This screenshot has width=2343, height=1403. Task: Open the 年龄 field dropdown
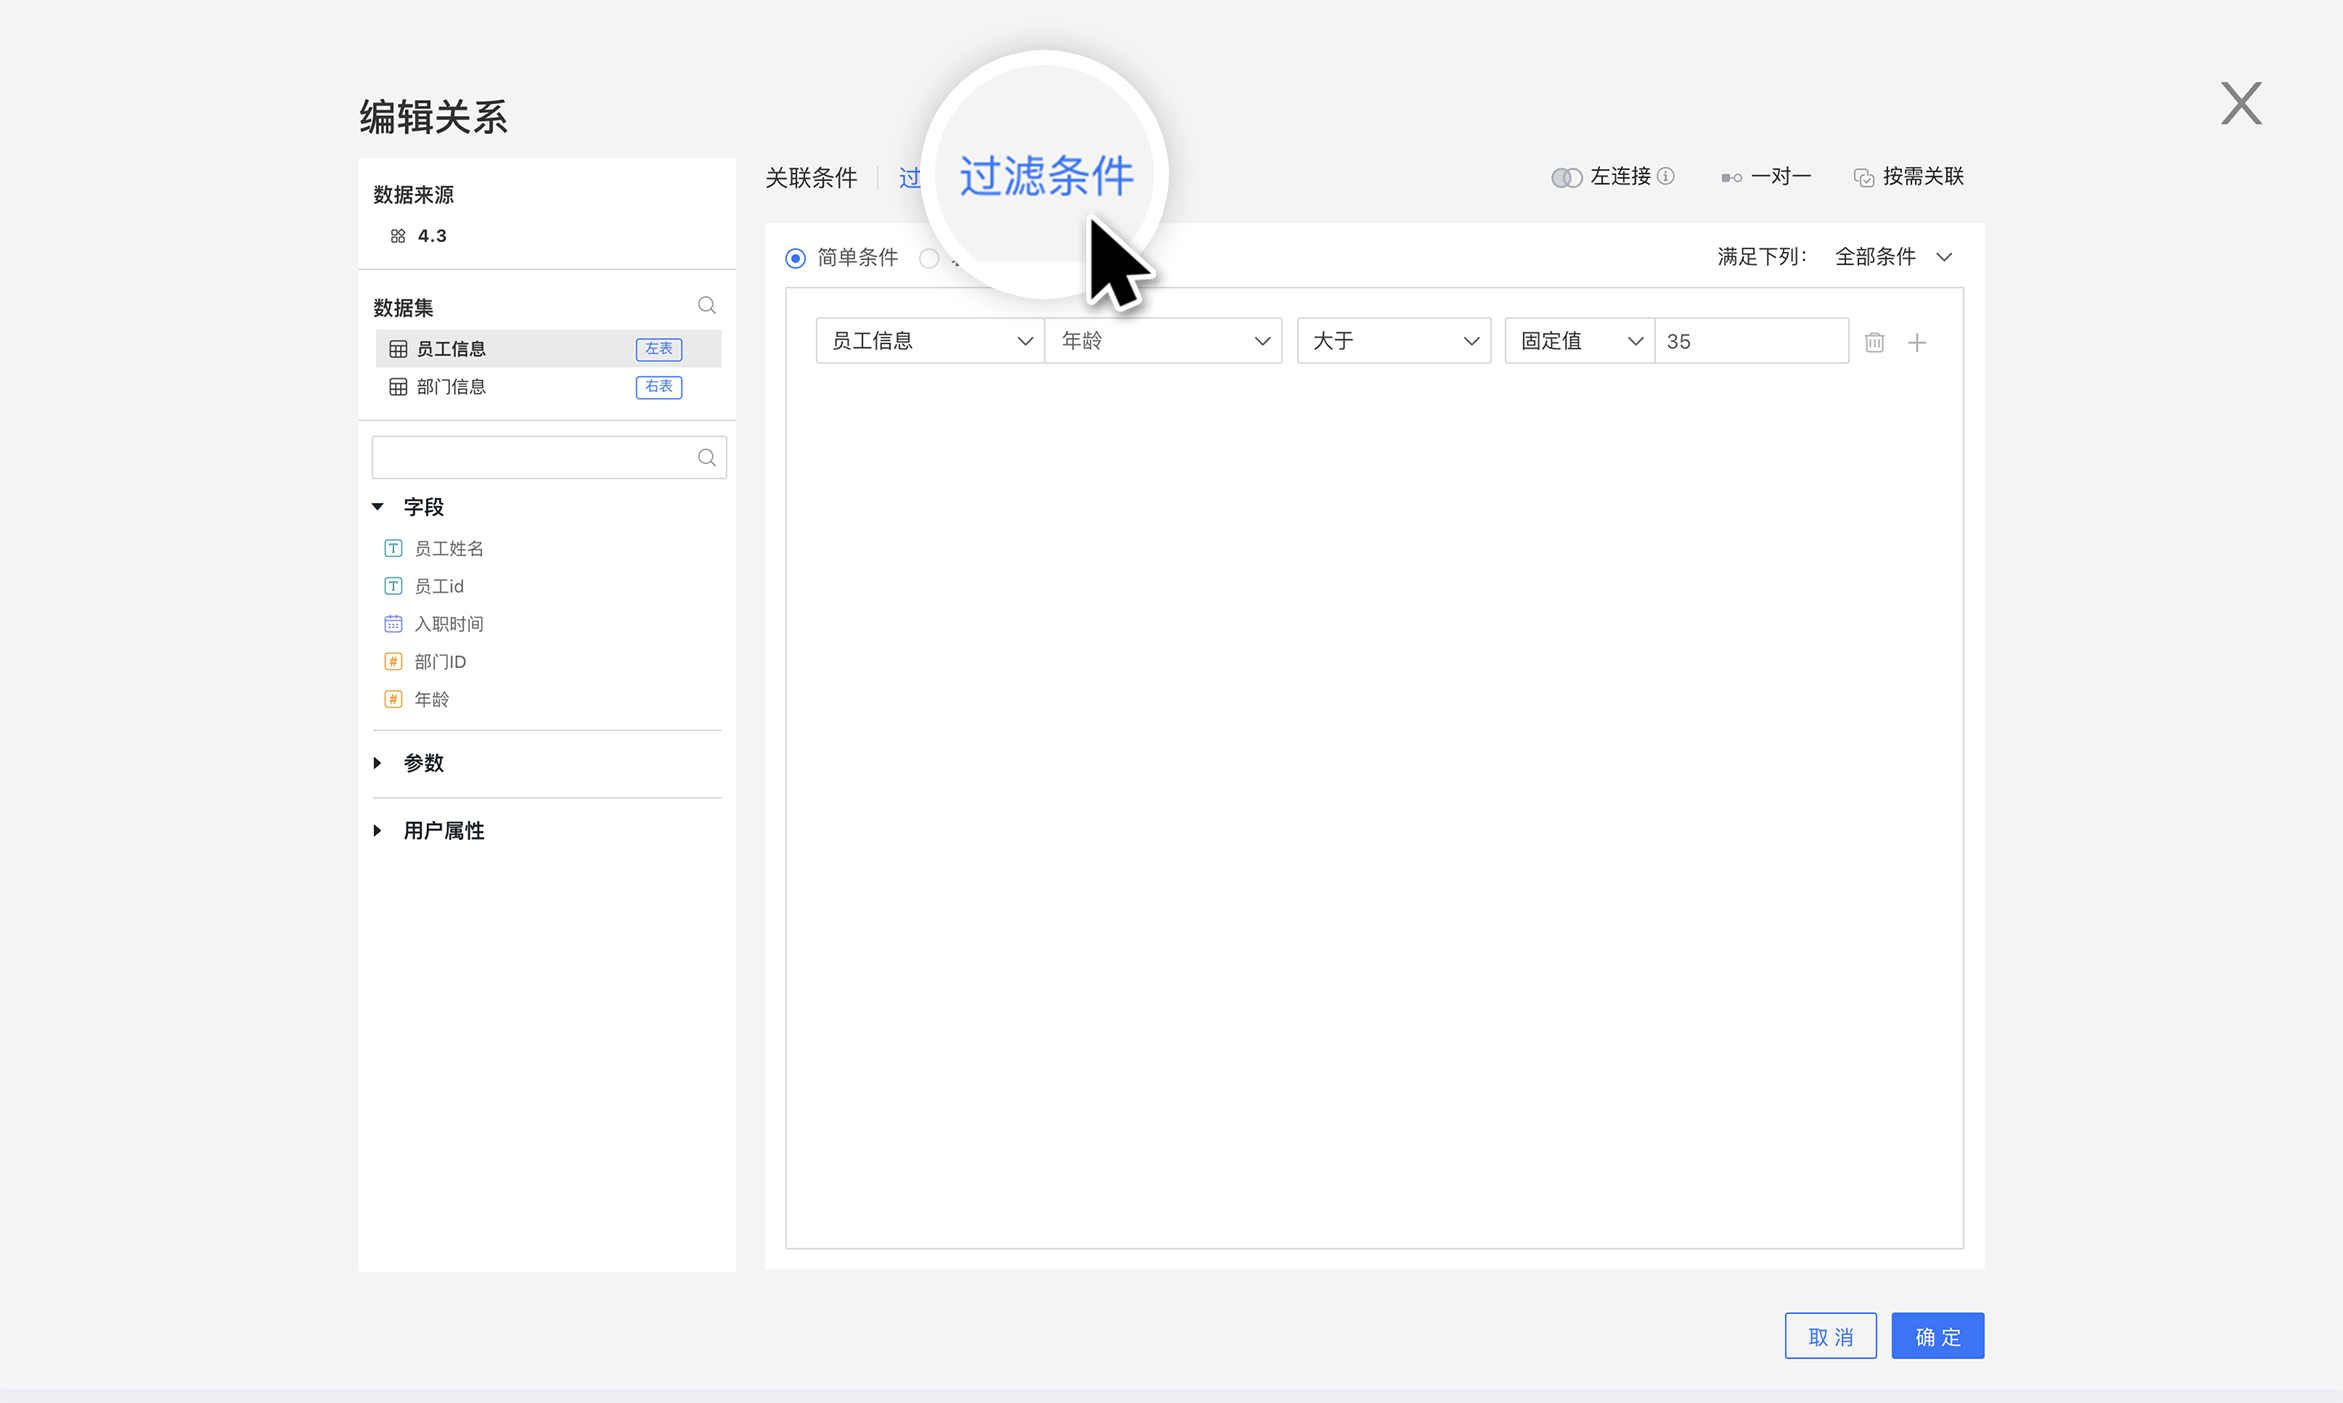point(1163,341)
